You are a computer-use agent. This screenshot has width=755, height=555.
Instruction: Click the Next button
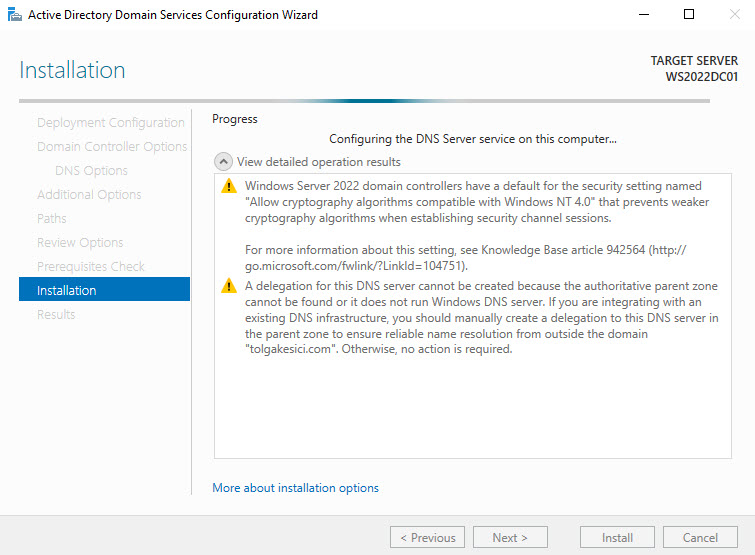pos(510,537)
